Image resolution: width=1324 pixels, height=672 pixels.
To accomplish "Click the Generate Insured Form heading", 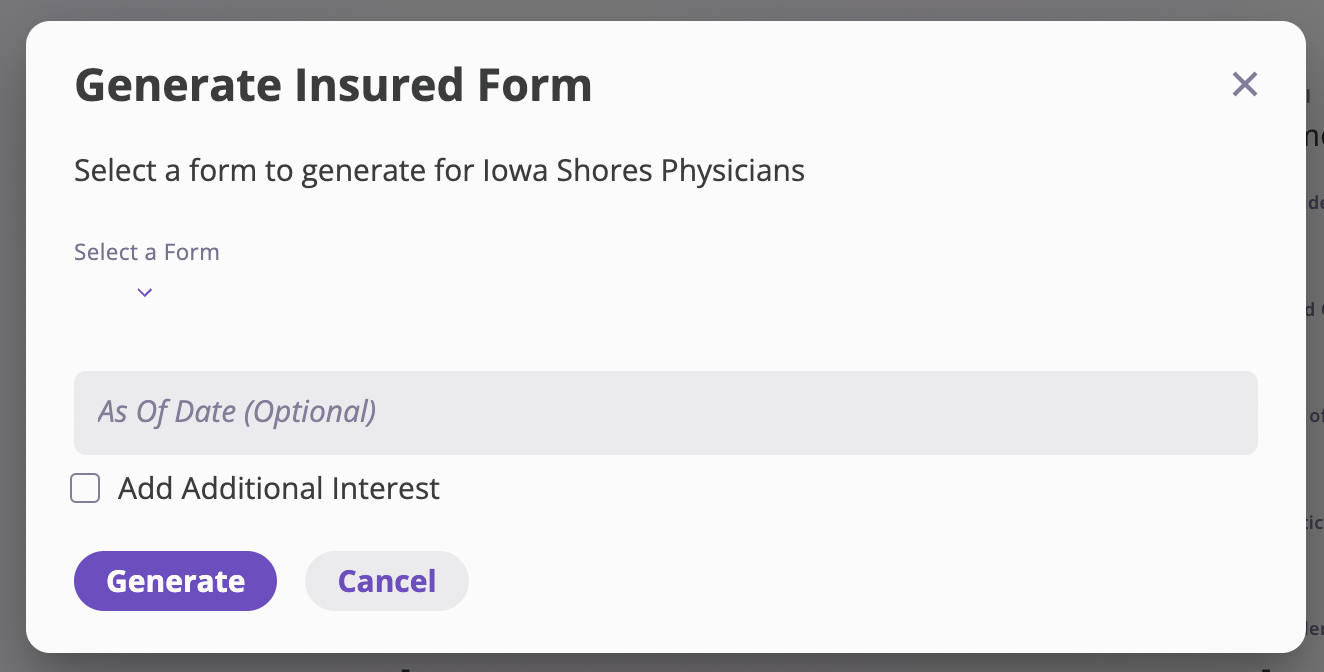I will tap(333, 85).
